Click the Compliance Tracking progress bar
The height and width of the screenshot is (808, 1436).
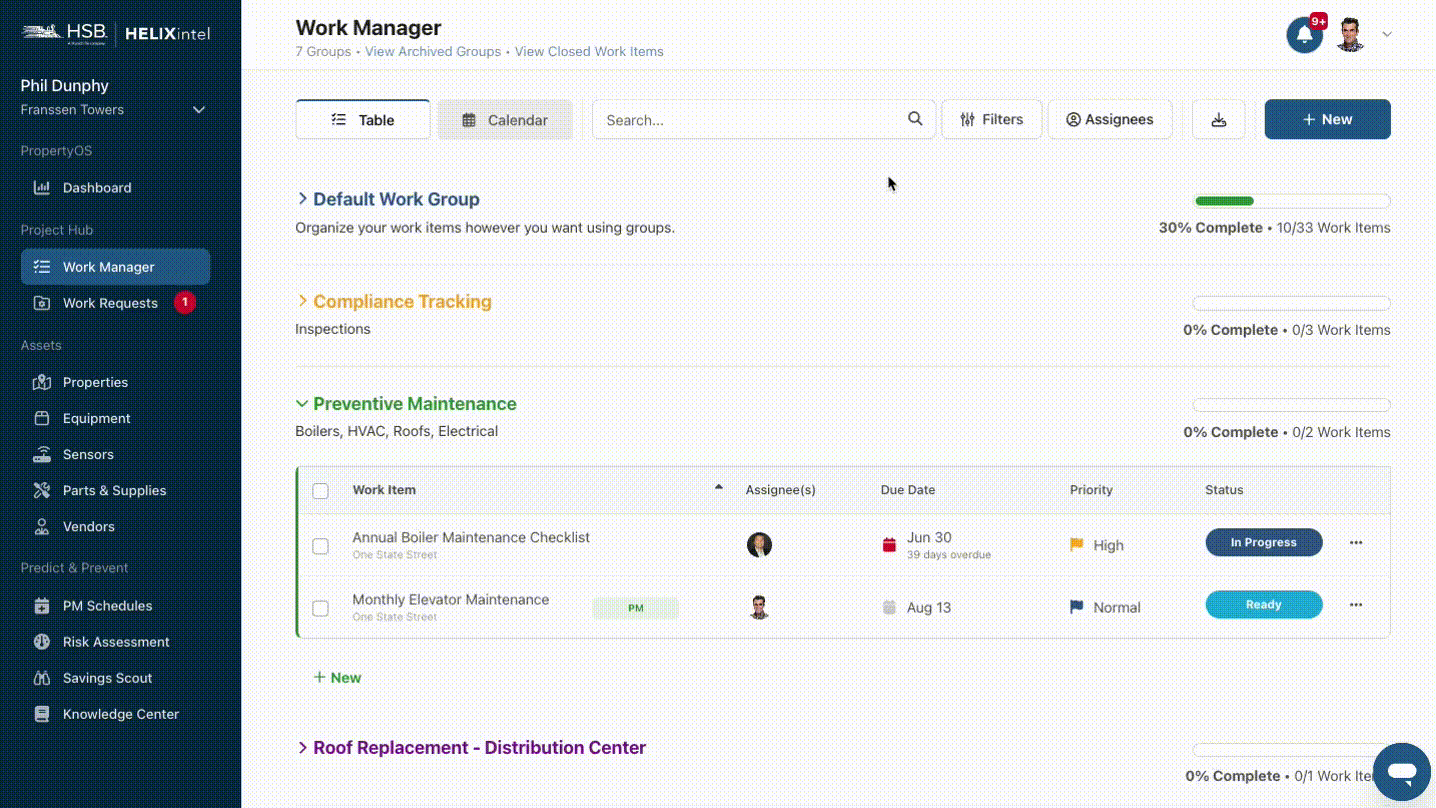1291,303
